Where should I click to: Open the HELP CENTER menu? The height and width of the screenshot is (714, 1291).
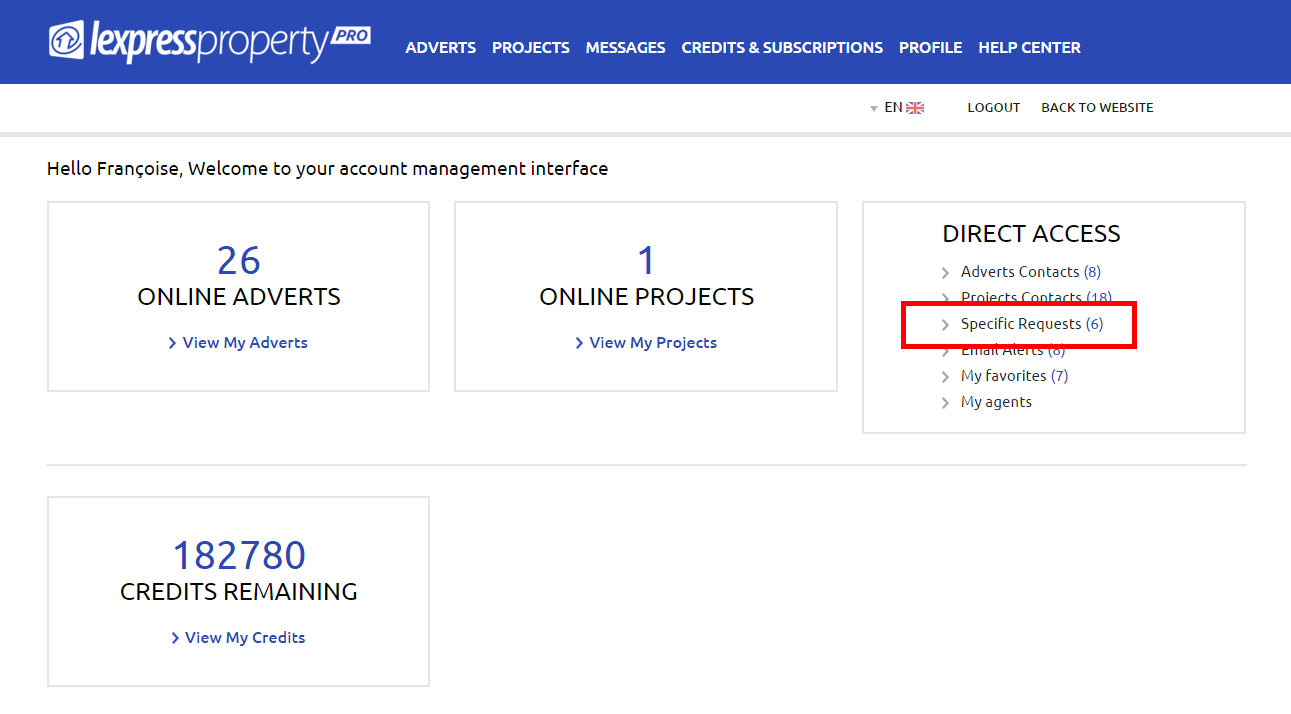[x=1030, y=47]
